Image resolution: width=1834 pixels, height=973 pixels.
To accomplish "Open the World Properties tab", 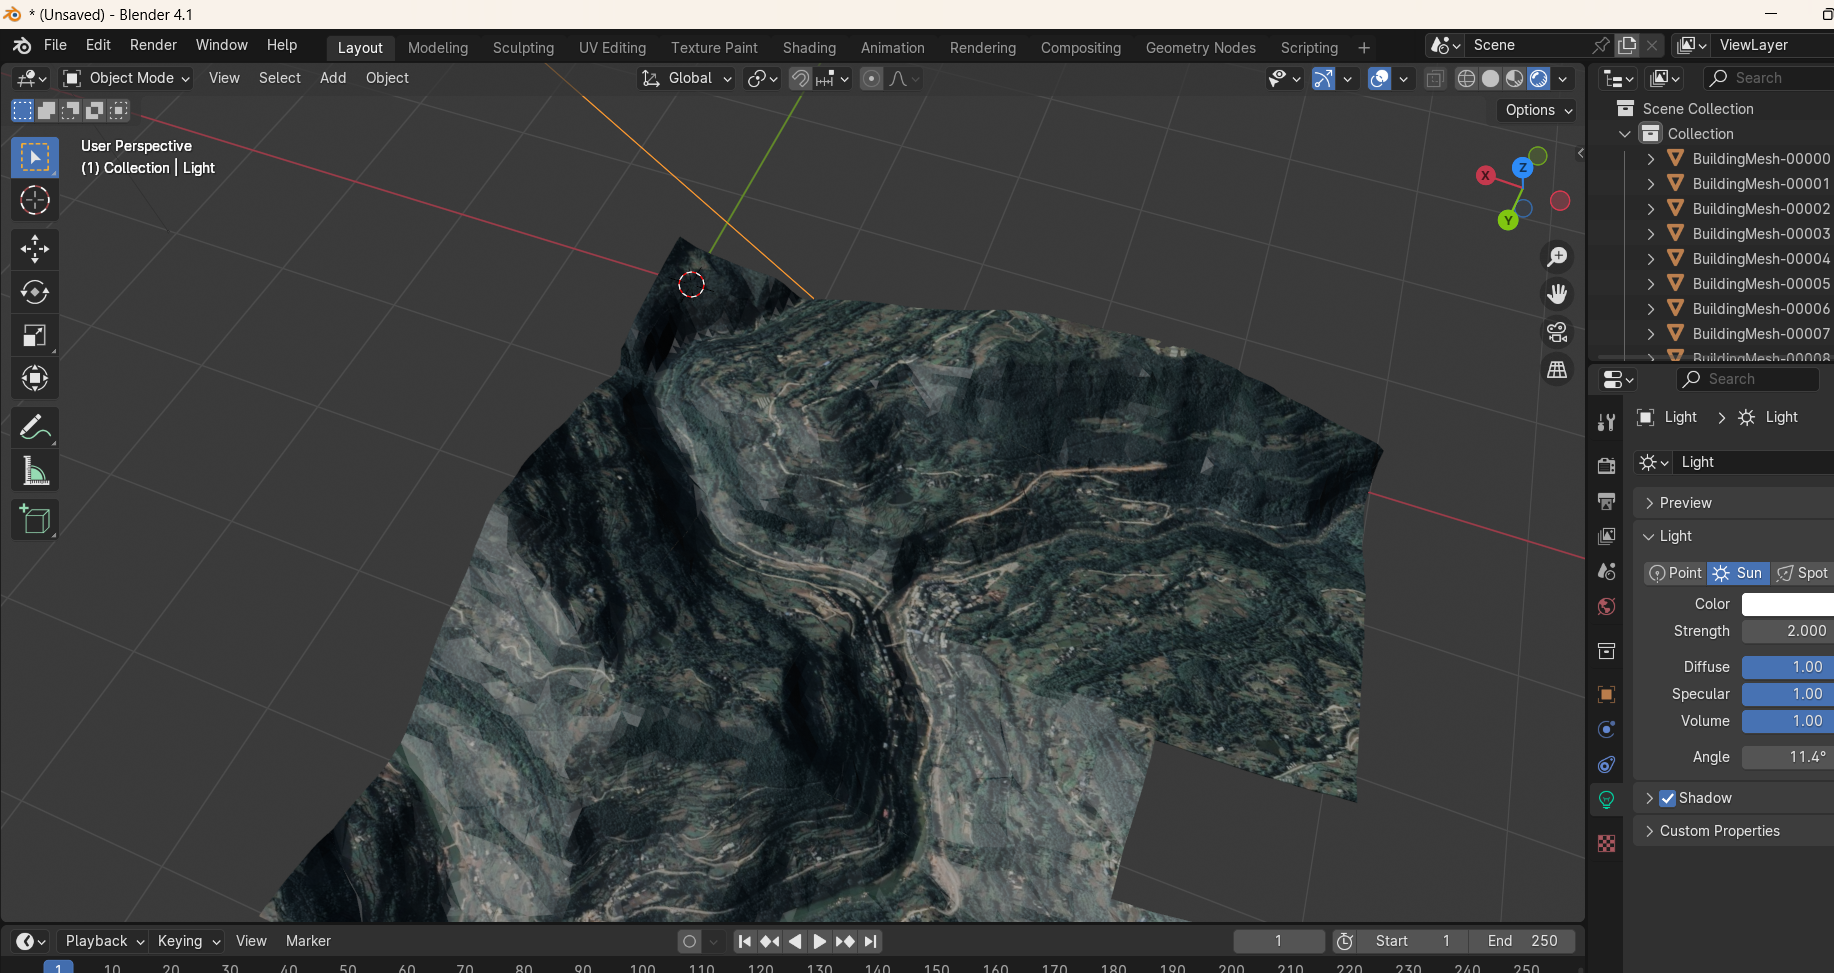I will click(x=1606, y=606).
